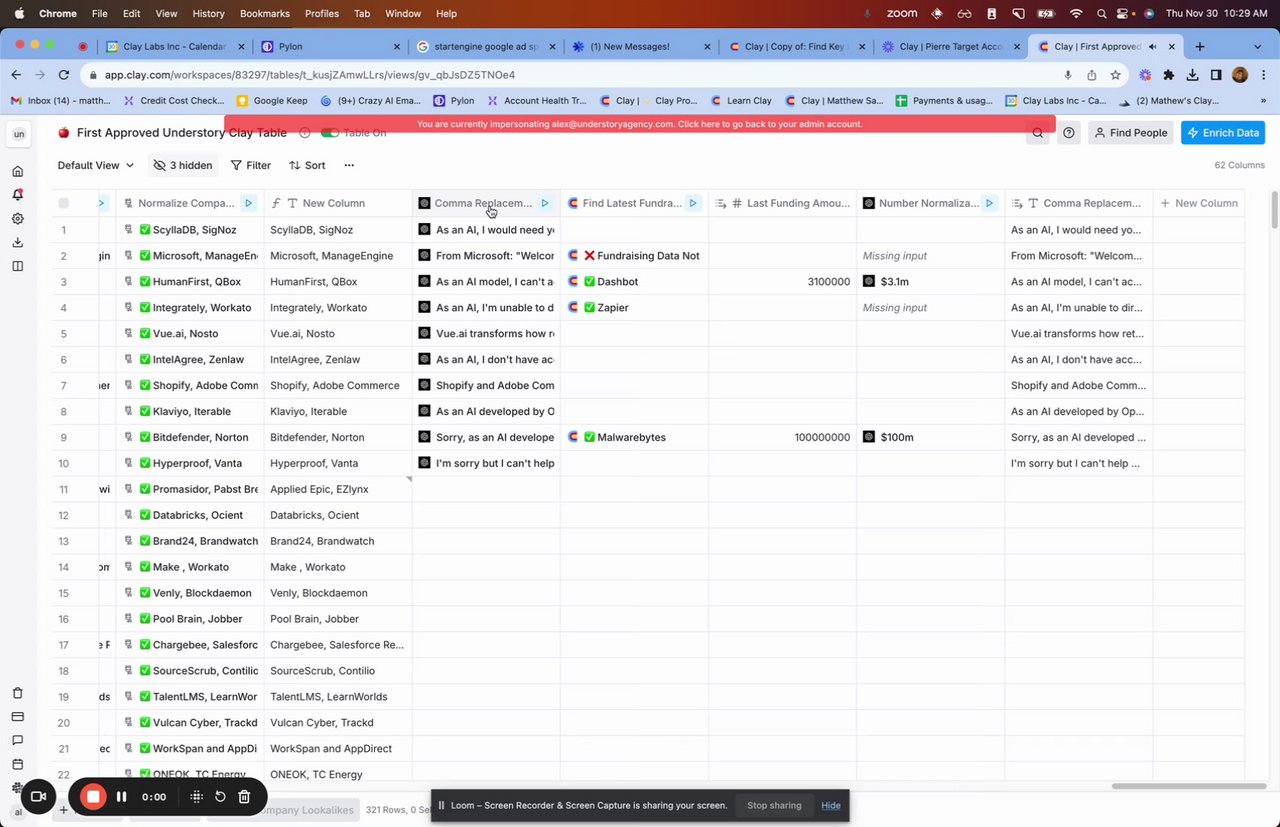The image size is (1280, 827).
Task: Open the File menu in the macOS menu bar
Action: 100,13
